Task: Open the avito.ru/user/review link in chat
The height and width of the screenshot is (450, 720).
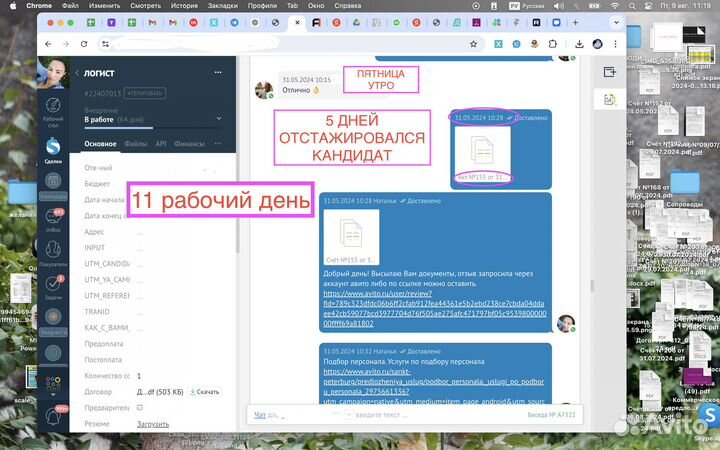Action: 434,308
